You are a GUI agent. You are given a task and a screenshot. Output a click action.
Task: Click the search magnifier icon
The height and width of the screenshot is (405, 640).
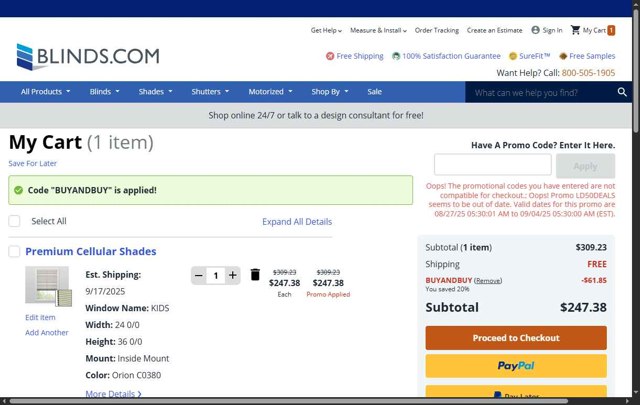pyautogui.click(x=622, y=92)
